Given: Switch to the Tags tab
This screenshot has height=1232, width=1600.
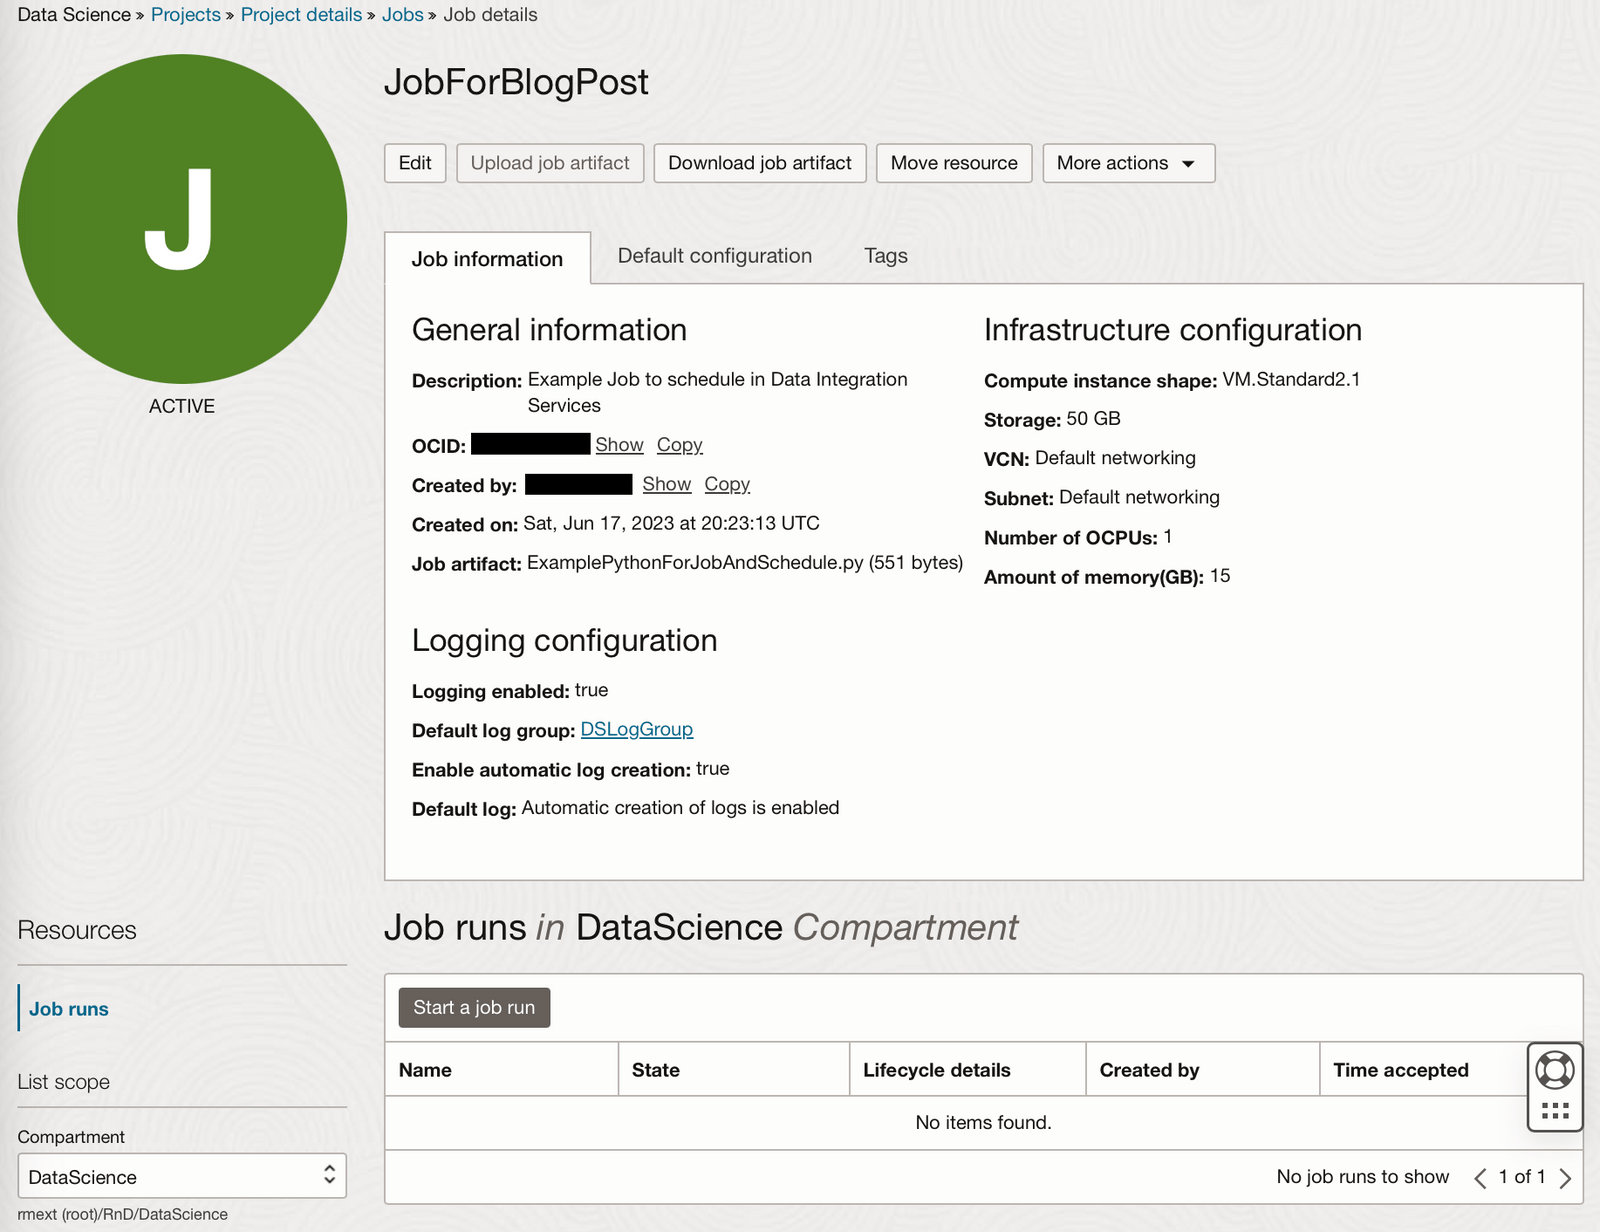Looking at the screenshot, I should [884, 256].
